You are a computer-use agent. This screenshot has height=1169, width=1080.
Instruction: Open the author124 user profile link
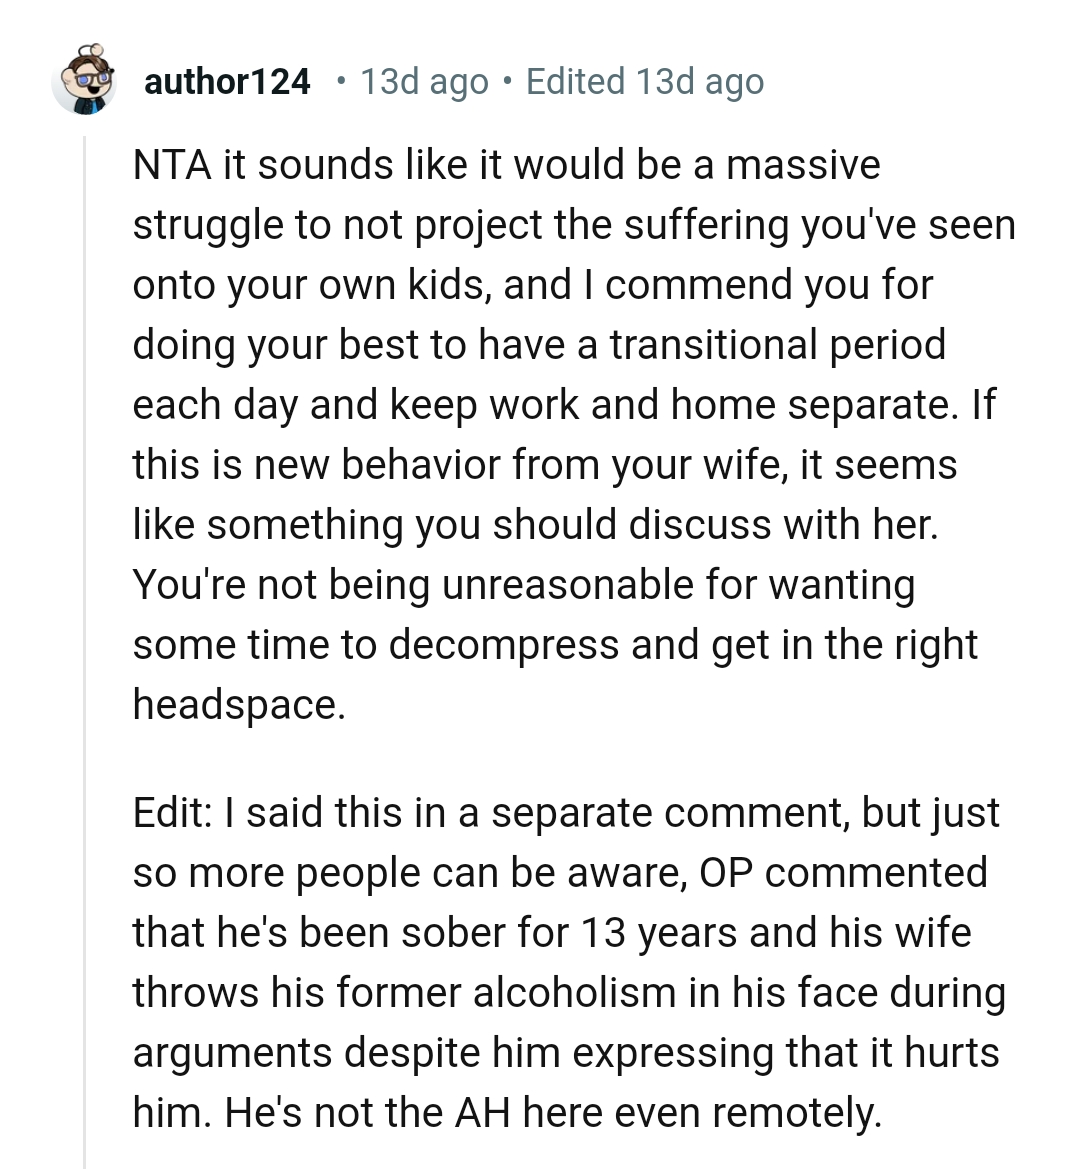point(227,81)
